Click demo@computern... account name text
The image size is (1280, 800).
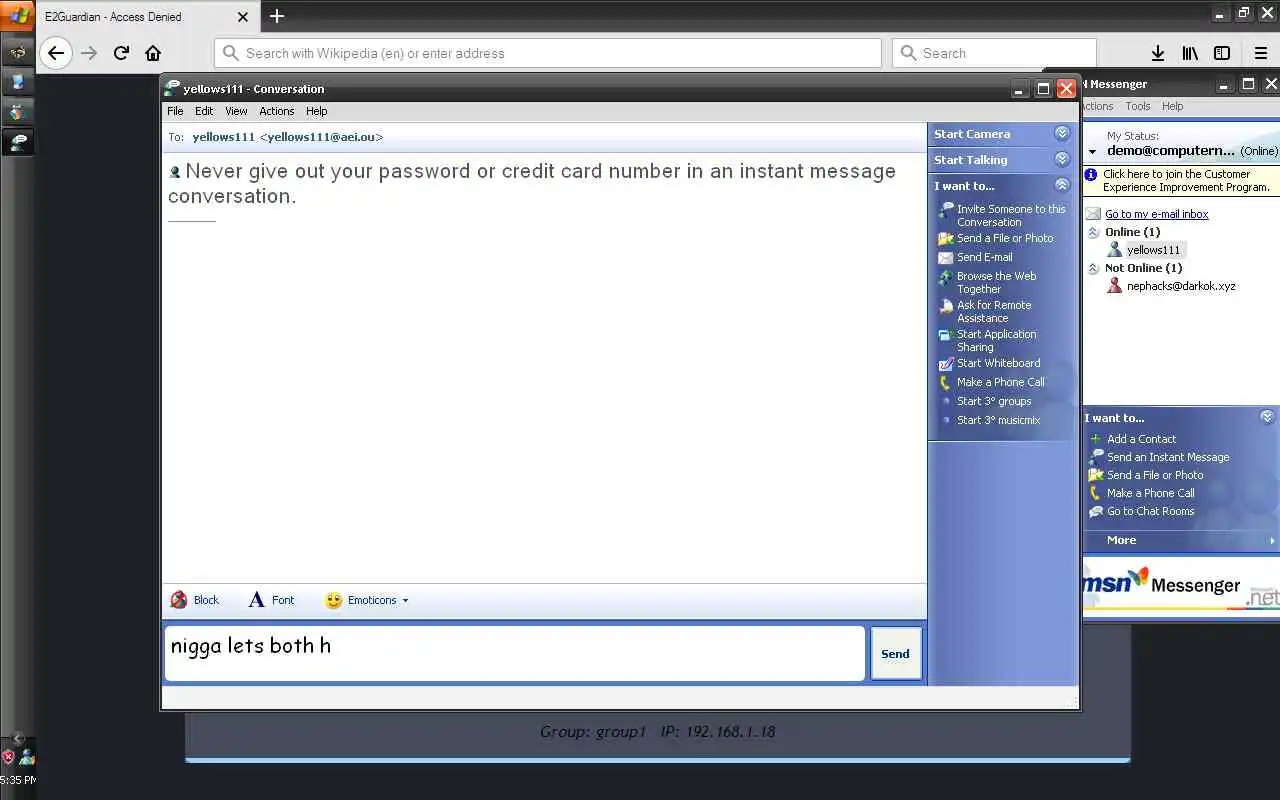pos(1170,151)
